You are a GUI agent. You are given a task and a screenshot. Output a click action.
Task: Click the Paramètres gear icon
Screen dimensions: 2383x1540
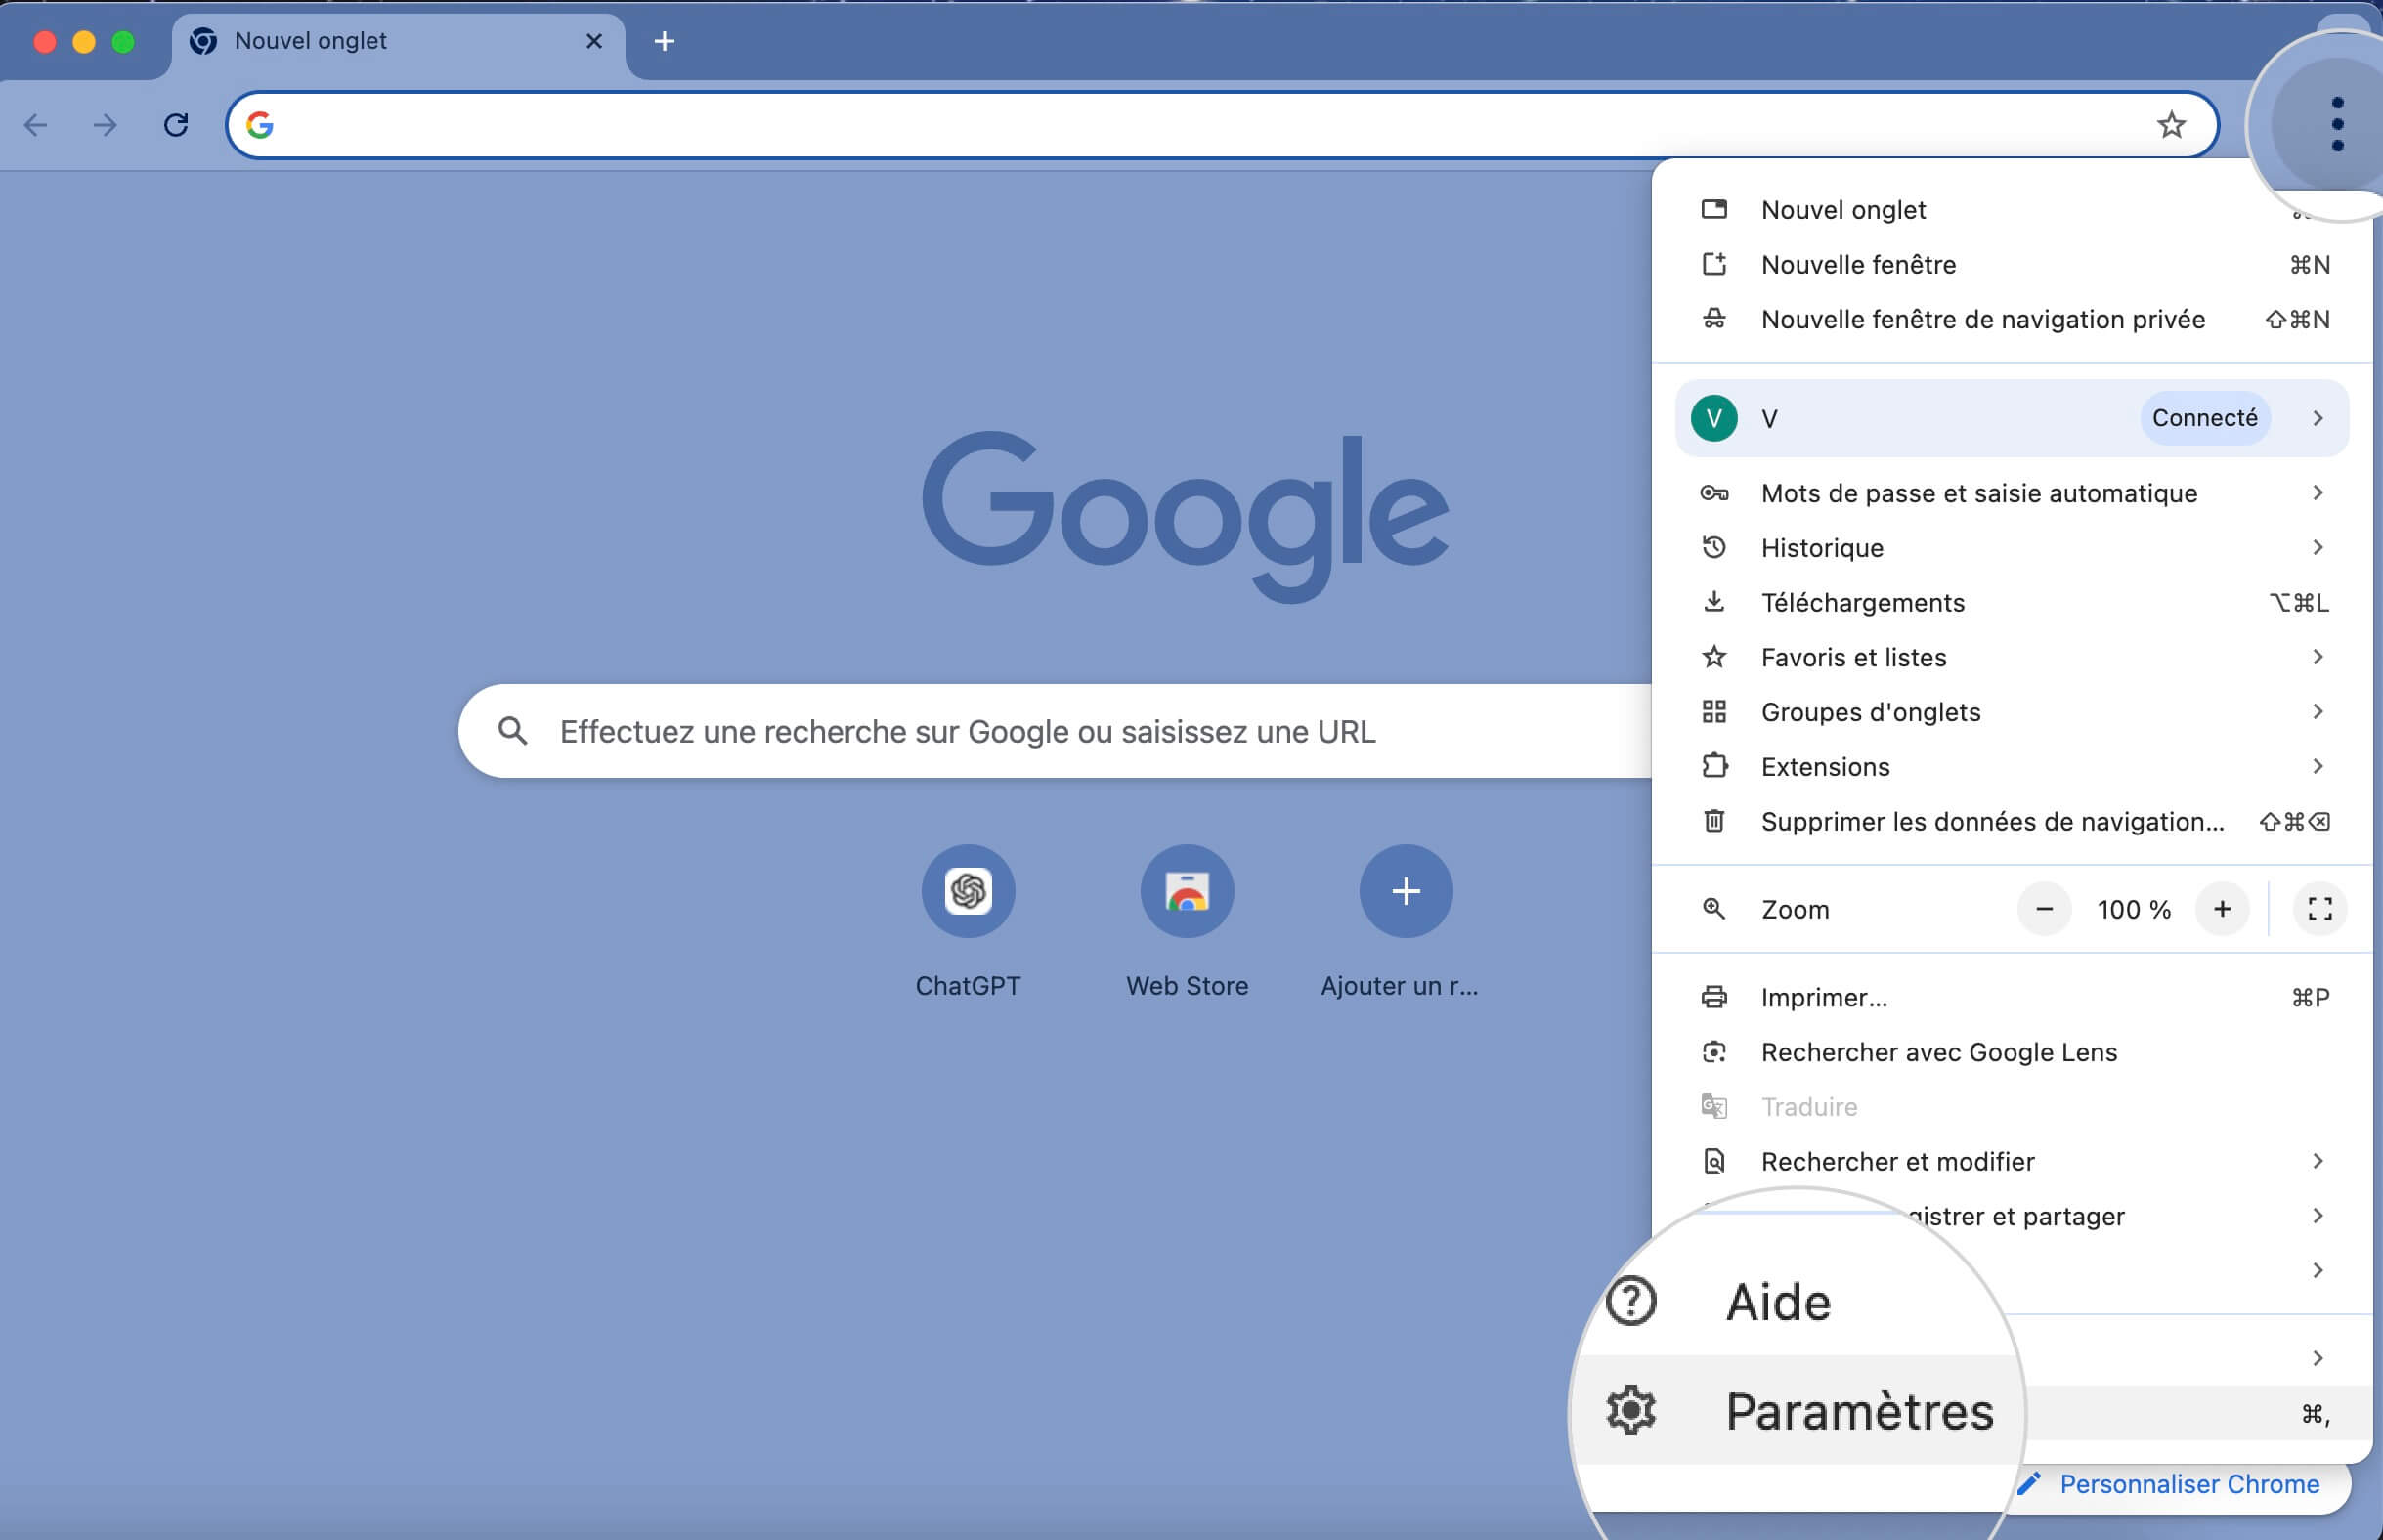pos(1631,1411)
